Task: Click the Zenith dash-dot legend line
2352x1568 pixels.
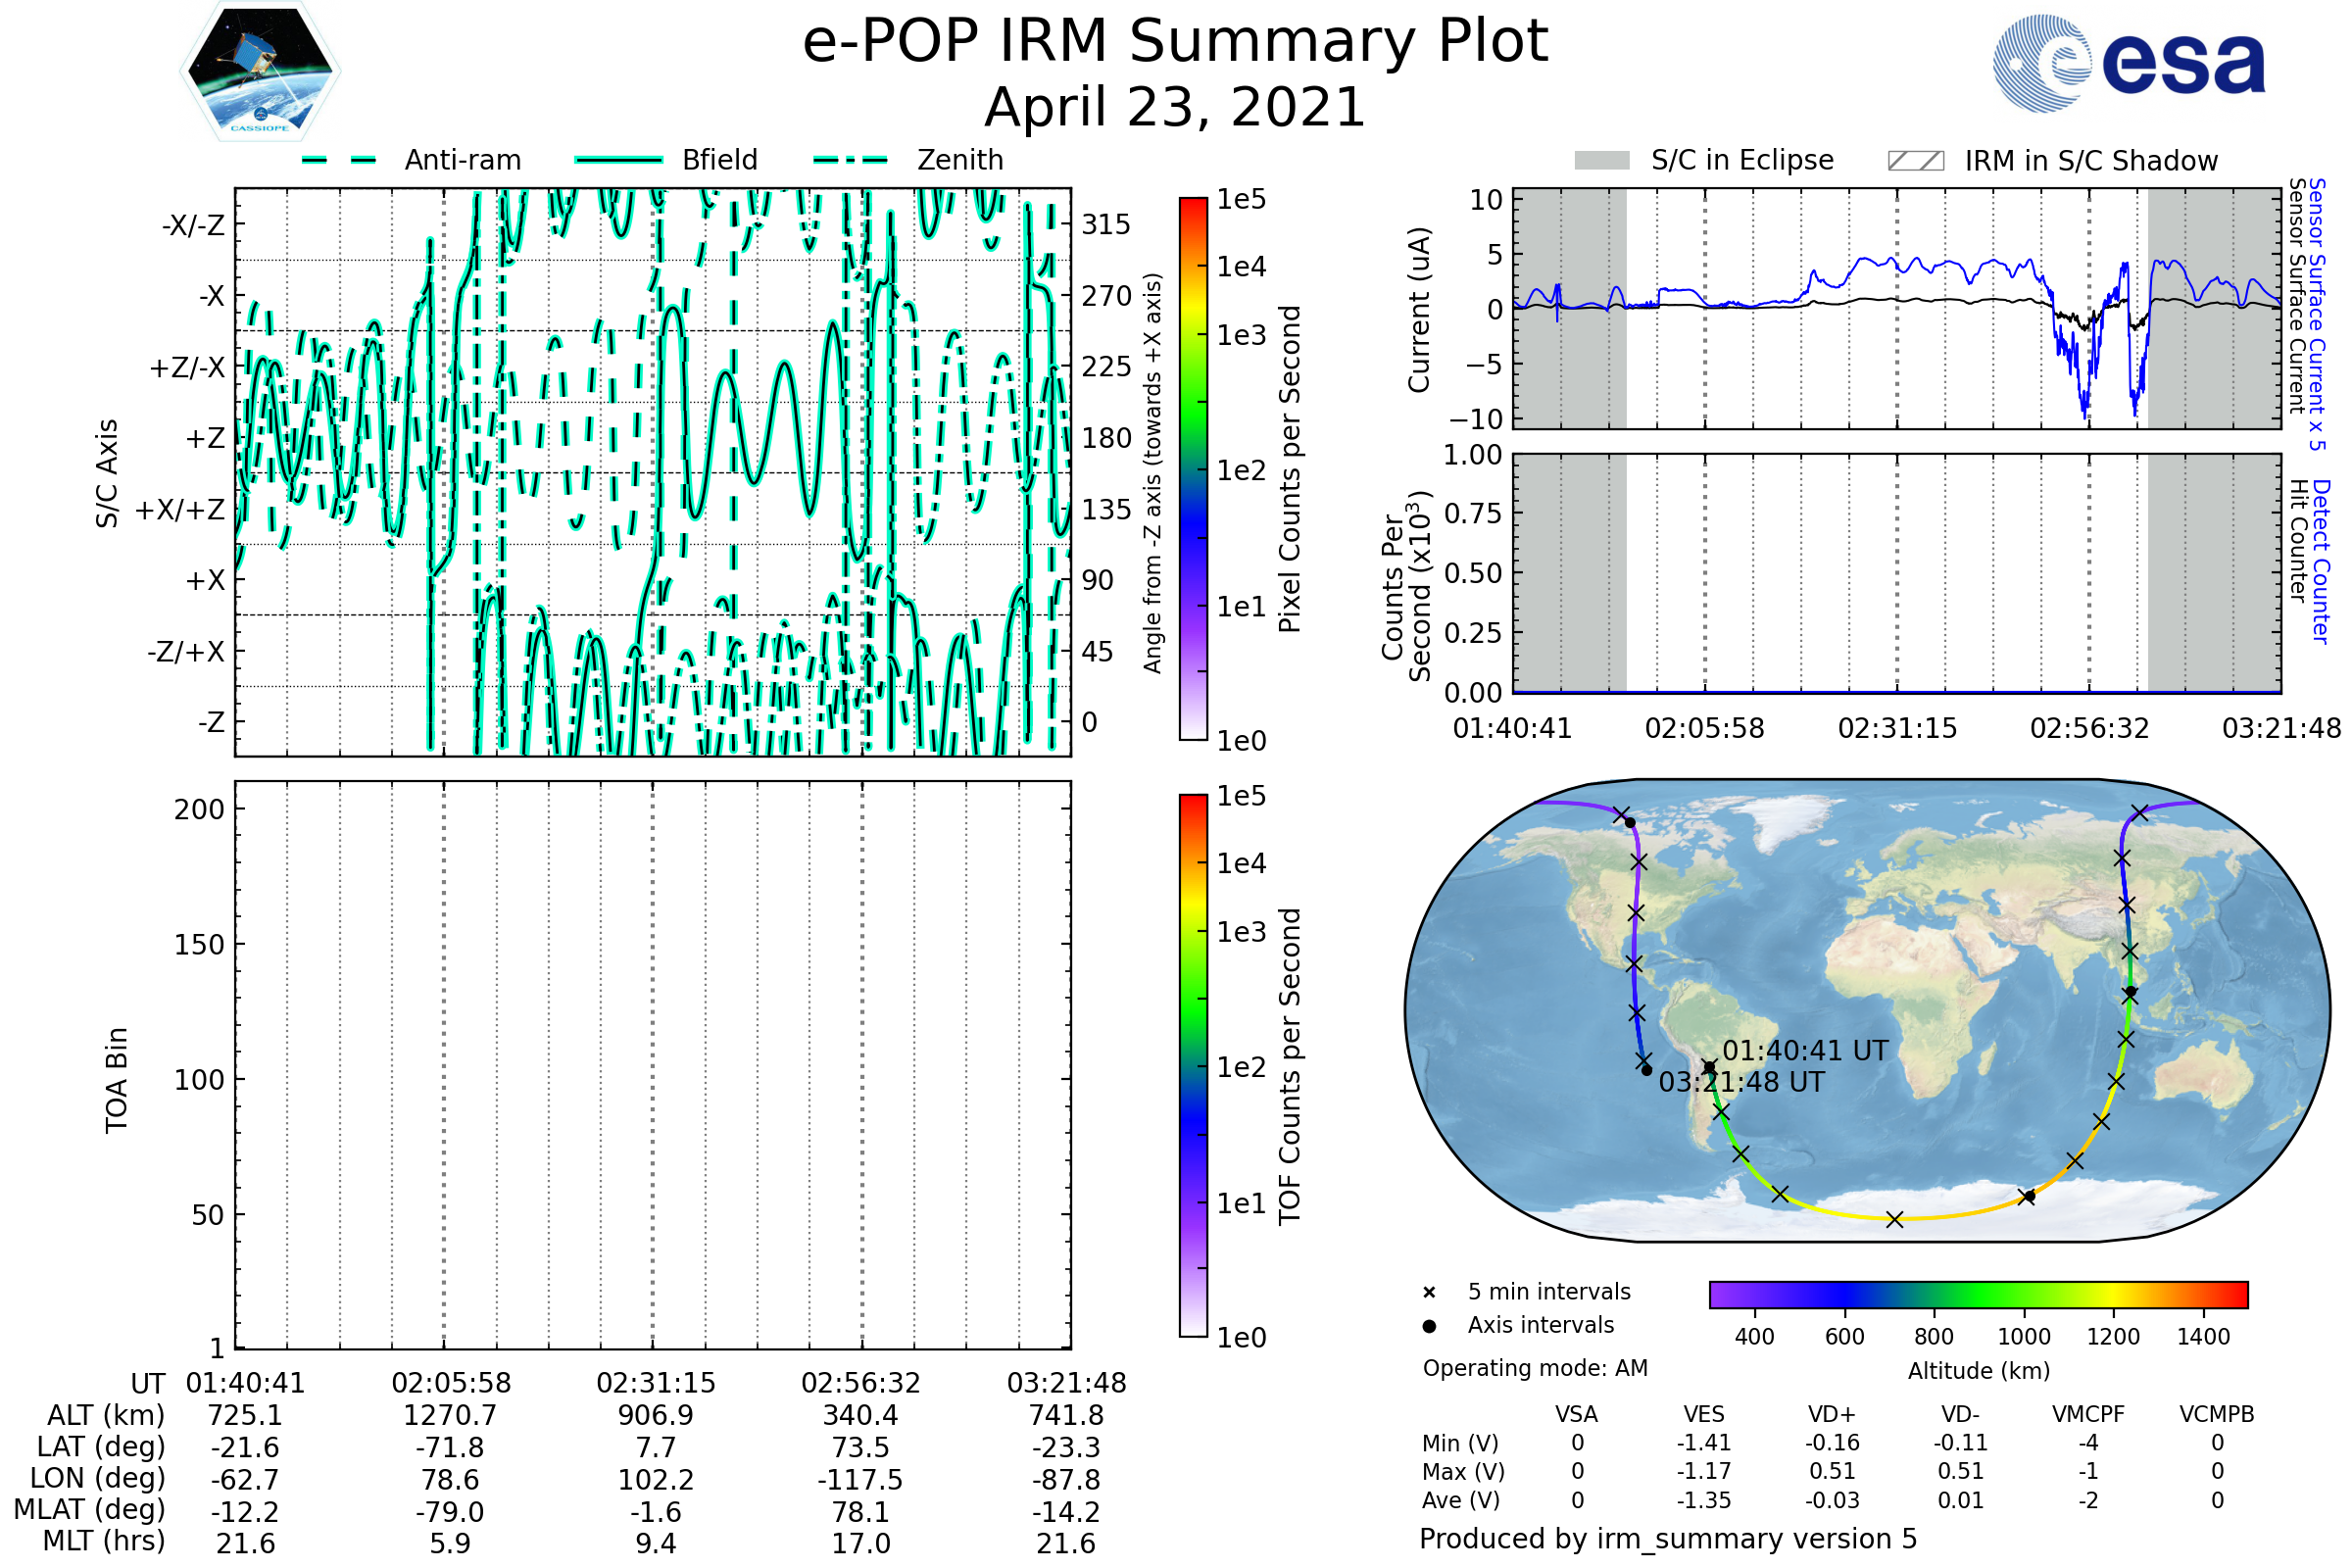Action: click(x=850, y=160)
